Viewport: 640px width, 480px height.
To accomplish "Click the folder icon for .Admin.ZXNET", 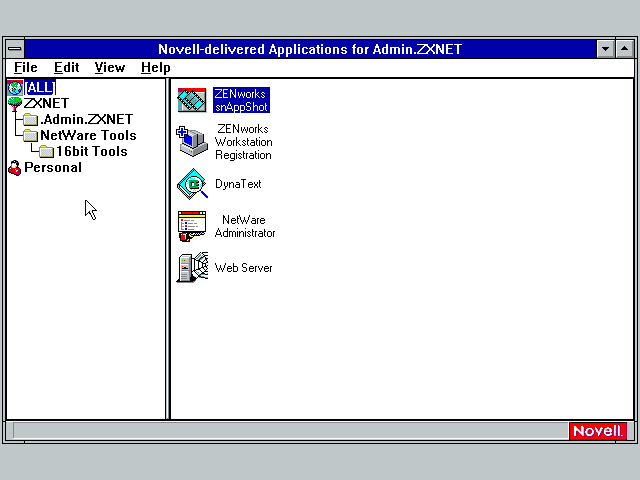I will click(31, 120).
